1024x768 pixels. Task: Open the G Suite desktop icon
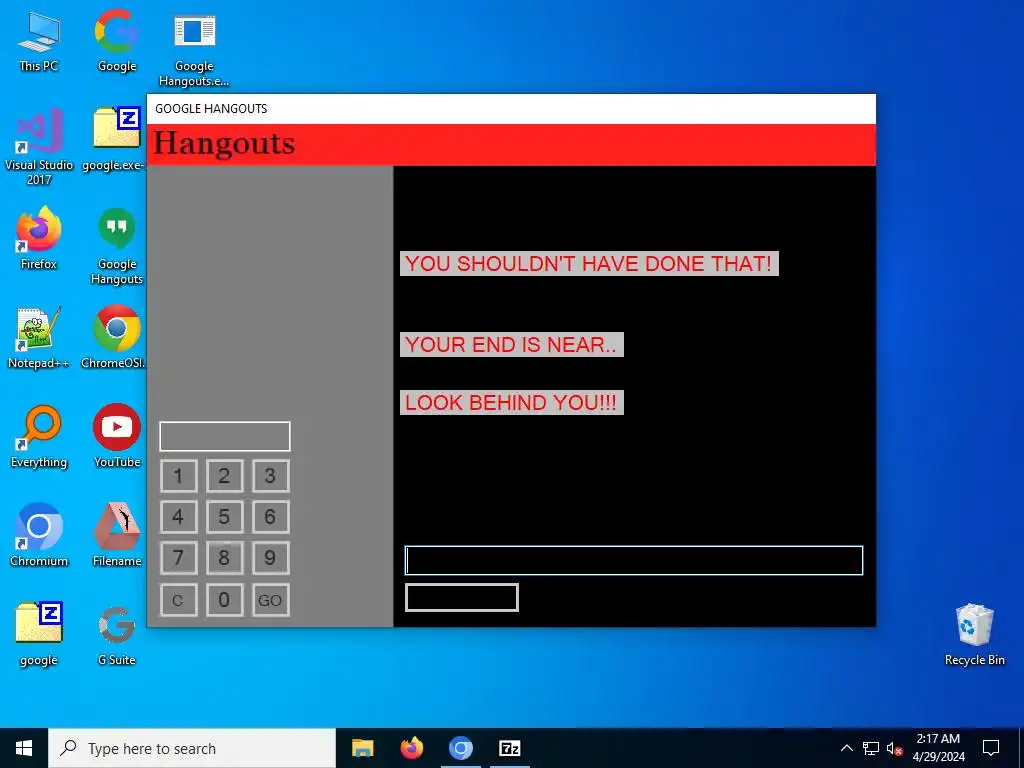117,635
